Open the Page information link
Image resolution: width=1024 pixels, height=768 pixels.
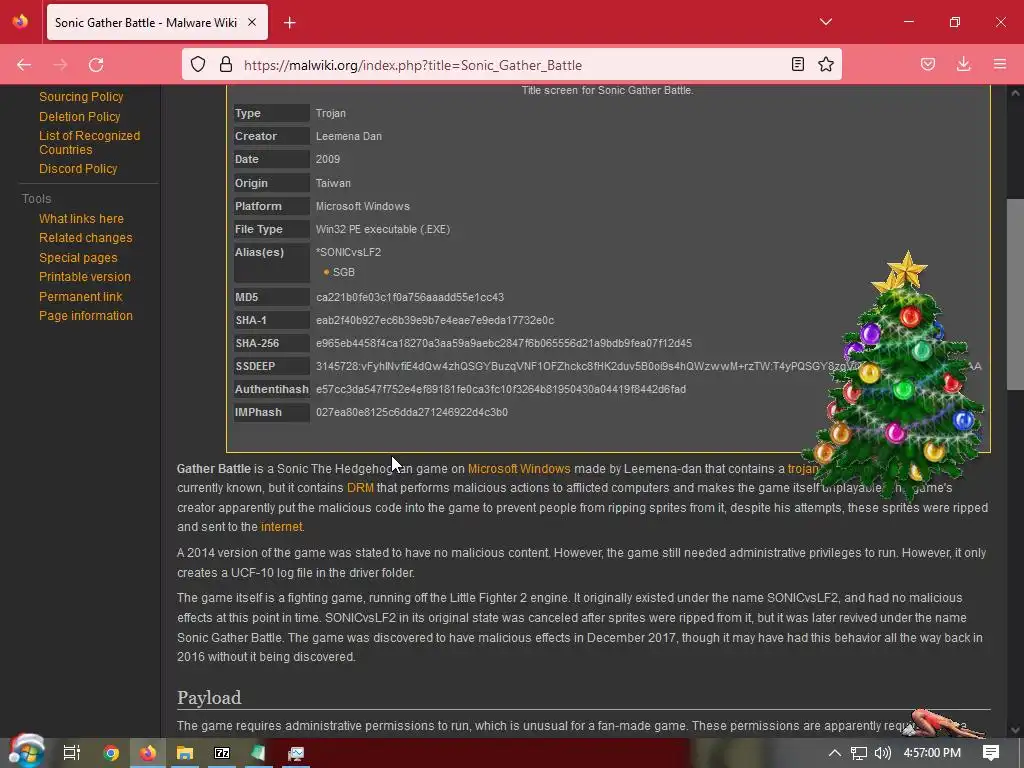pos(86,315)
